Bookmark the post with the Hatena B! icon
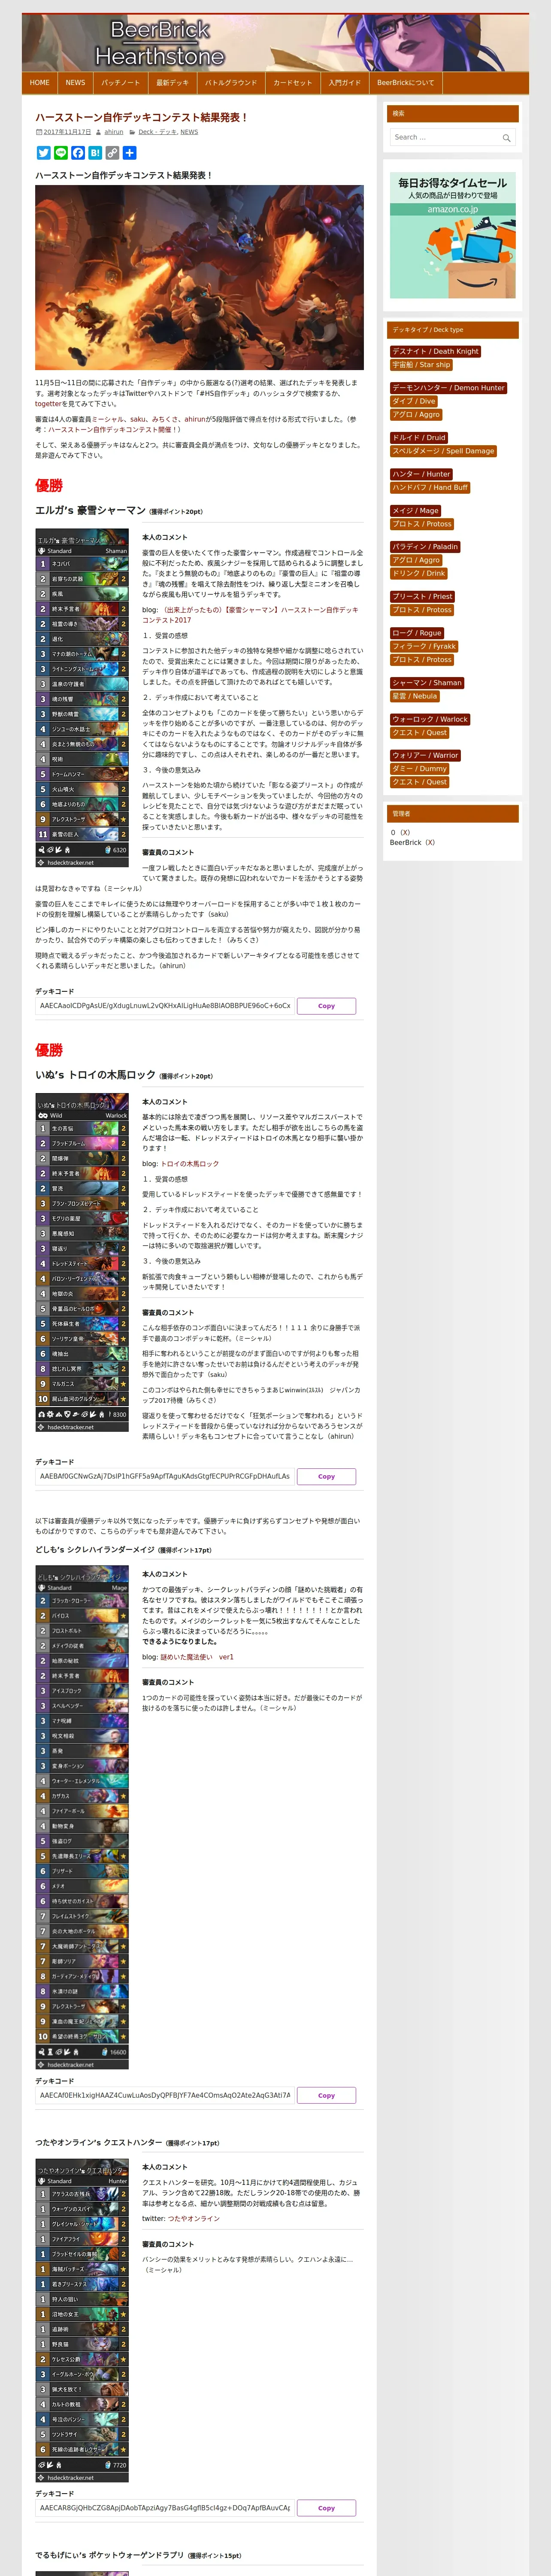551x2576 pixels. pos(94,153)
